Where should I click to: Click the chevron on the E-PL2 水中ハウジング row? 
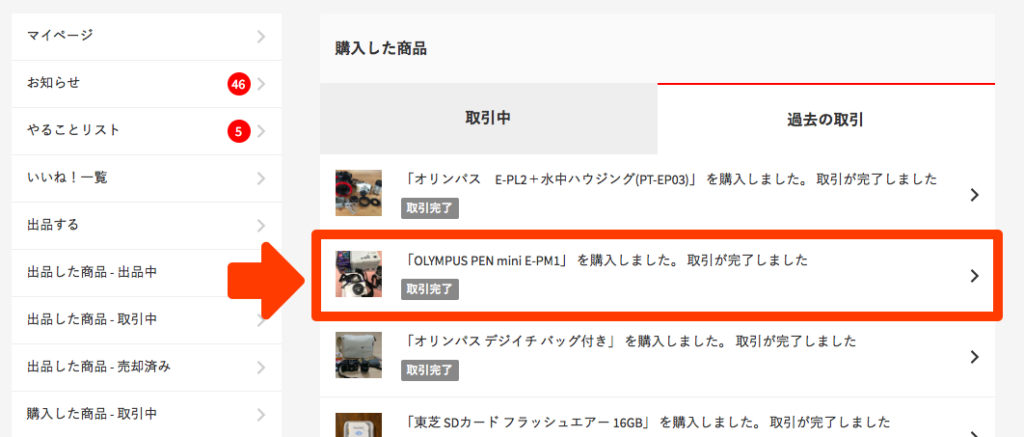[974, 195]
